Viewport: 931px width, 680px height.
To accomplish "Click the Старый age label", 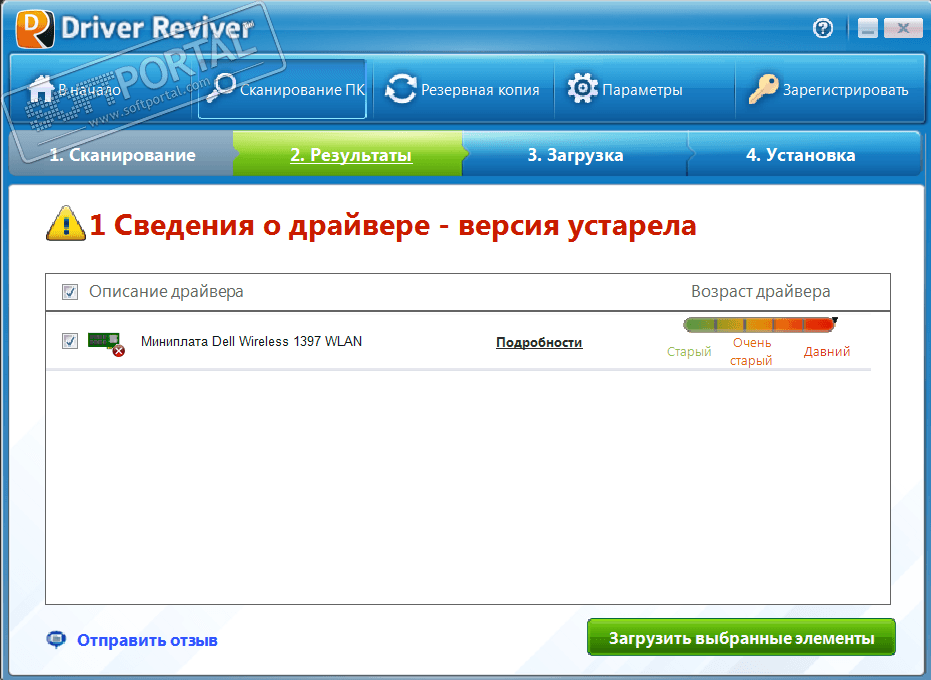I will 689,352.
